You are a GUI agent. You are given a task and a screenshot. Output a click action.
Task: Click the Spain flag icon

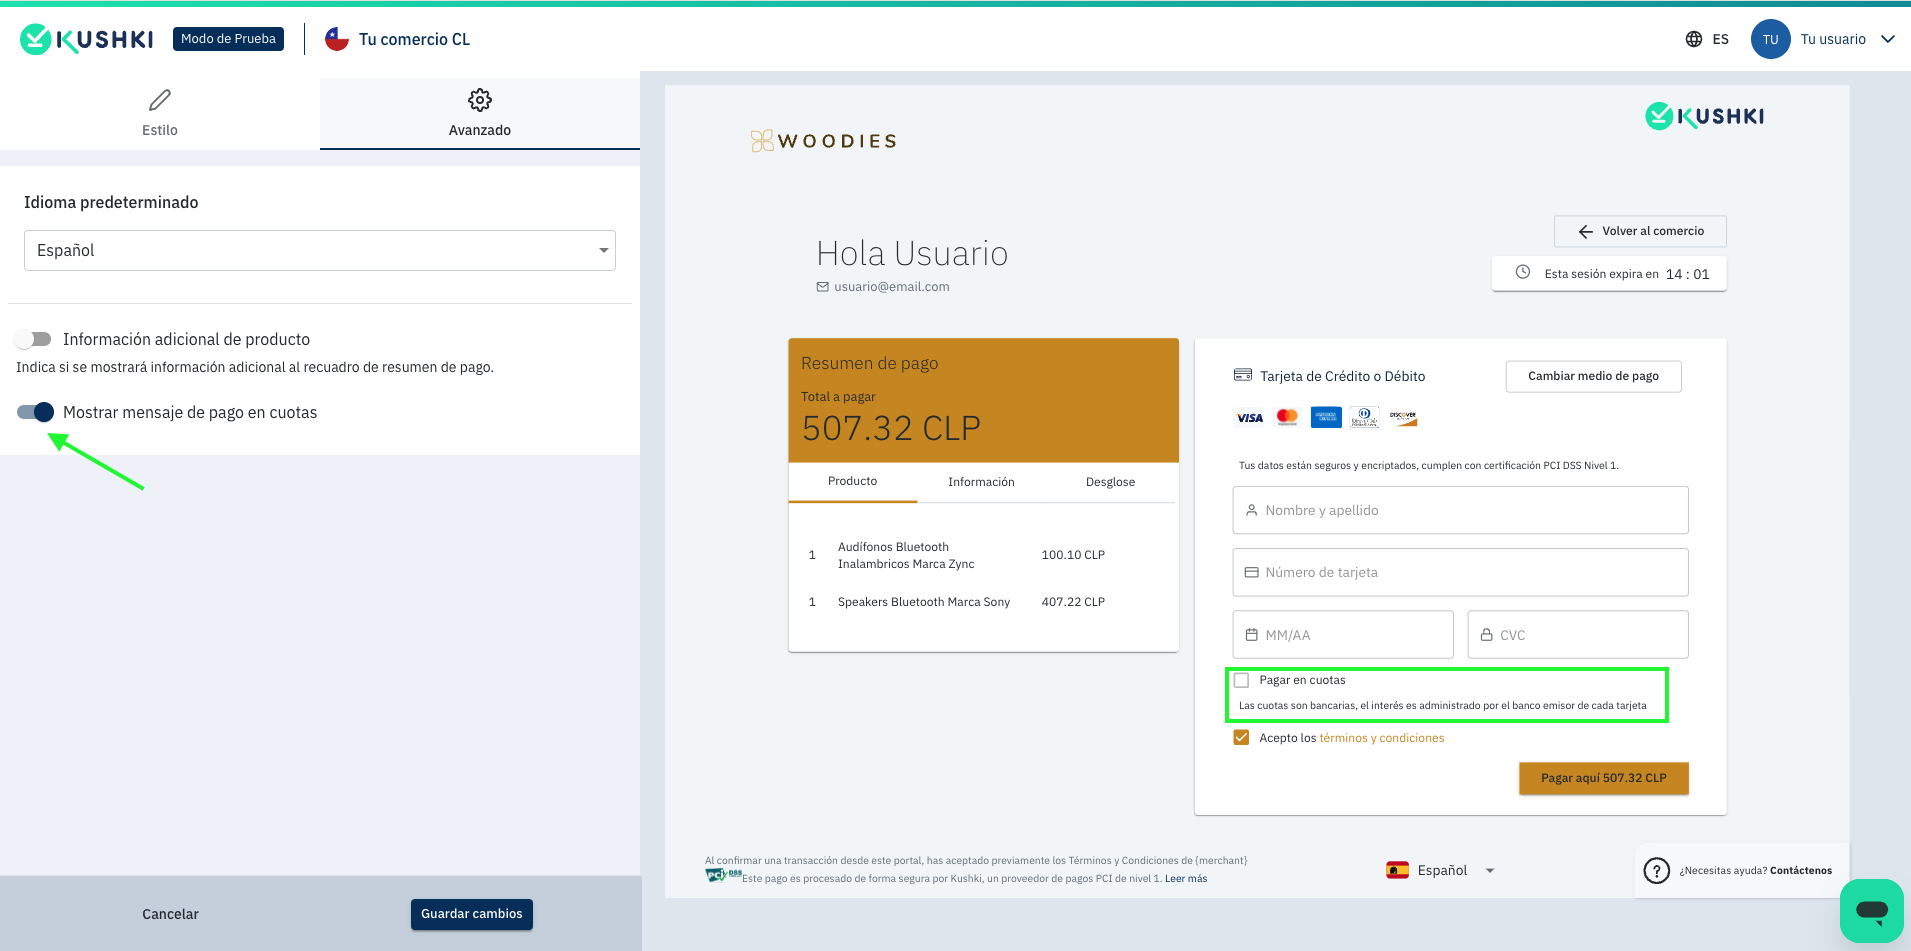(1397, 870)
